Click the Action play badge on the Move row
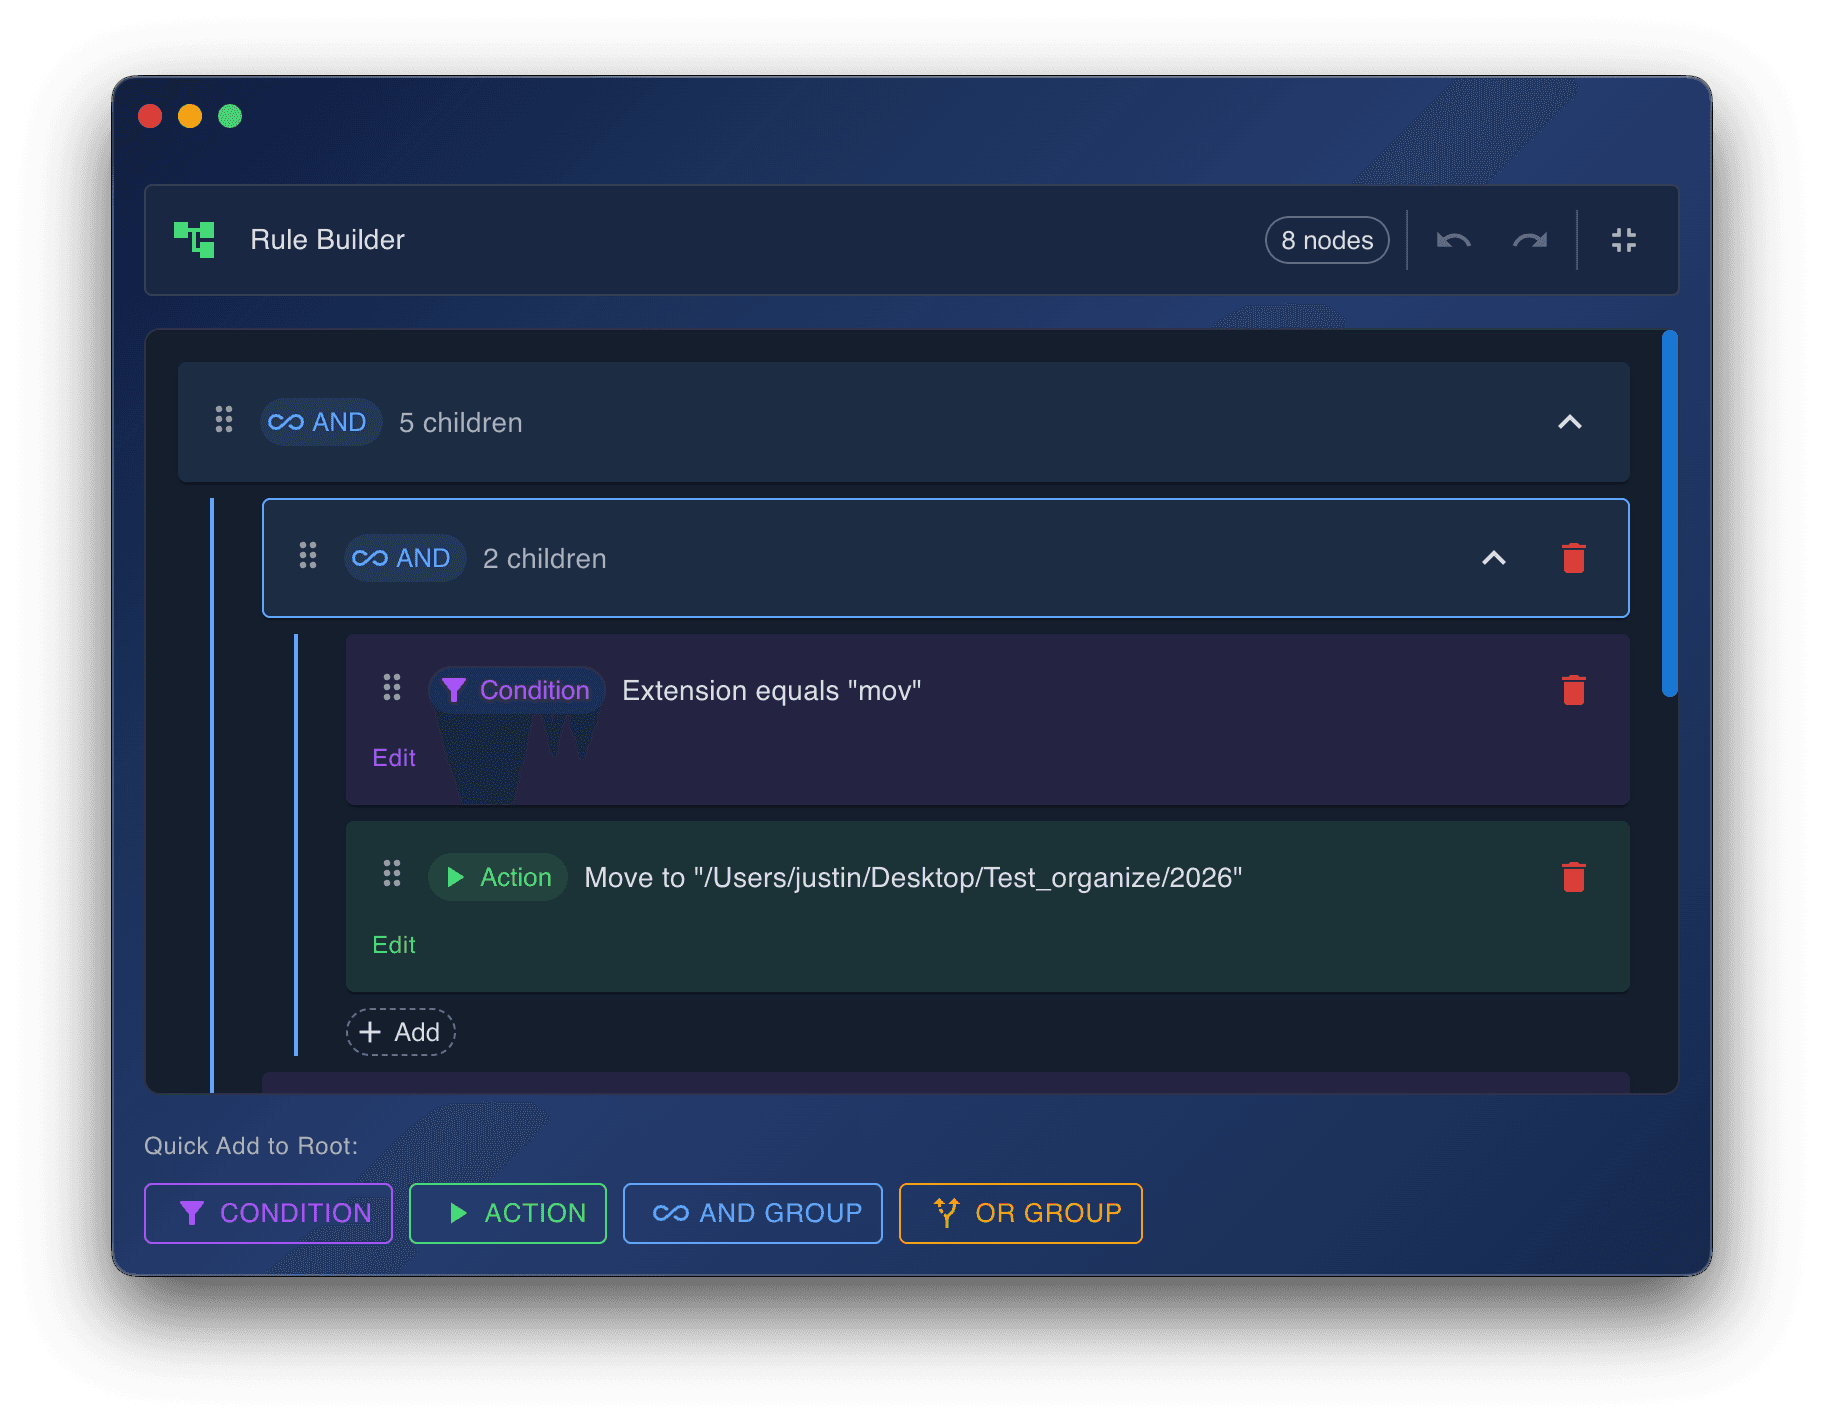This screenshot has width=1824, height=1424. (x=498, y=877)
